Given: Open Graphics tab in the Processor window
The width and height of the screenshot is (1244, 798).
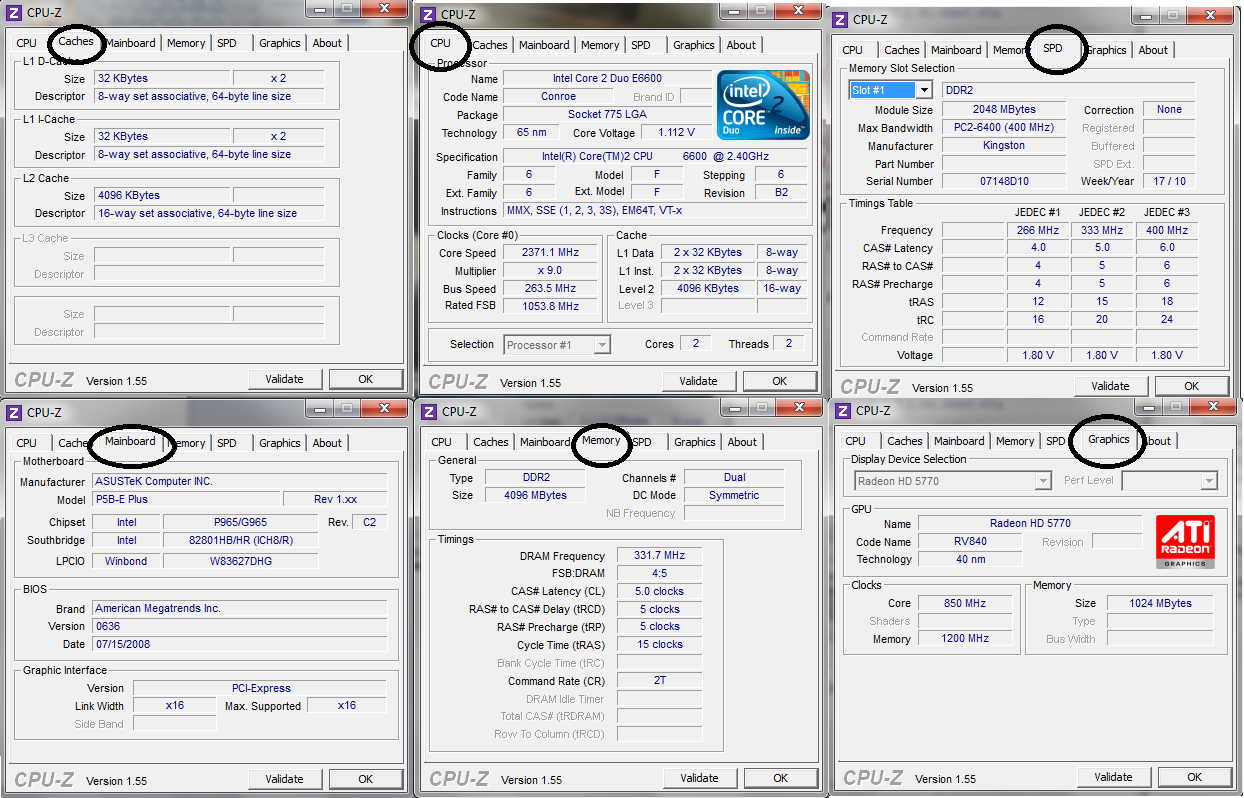Looking at the screenshot, I should coord(693,45).
